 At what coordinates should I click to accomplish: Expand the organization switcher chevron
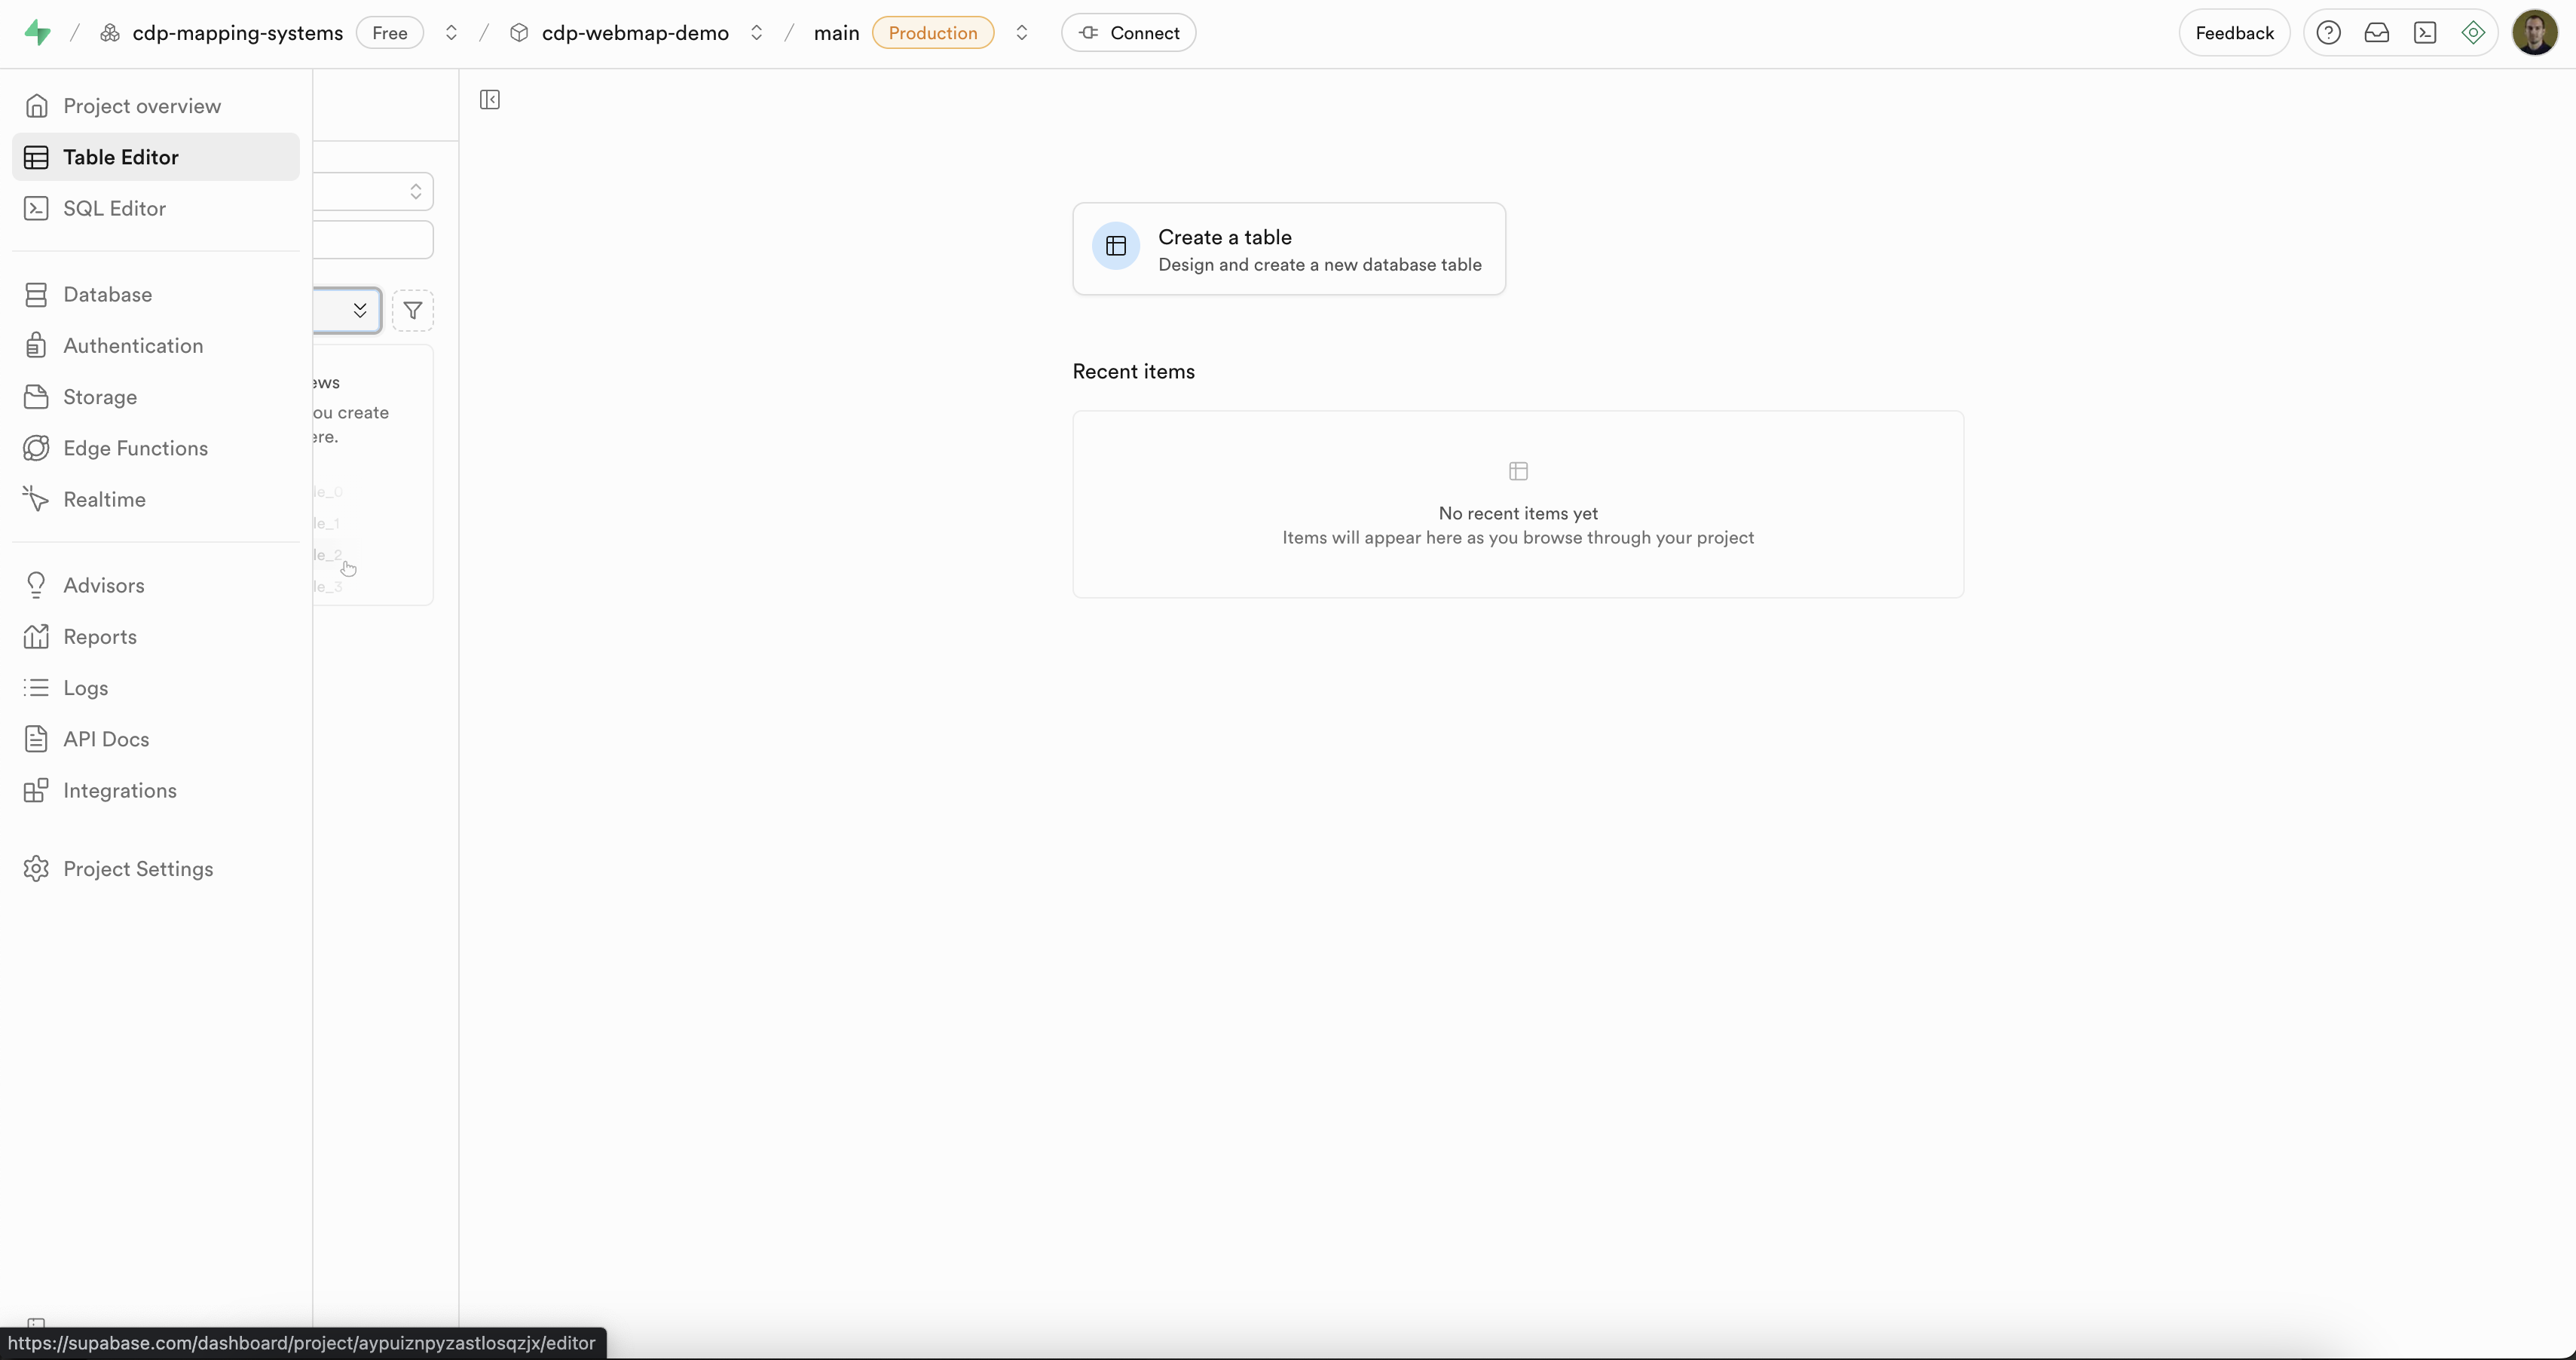point(451,33)
